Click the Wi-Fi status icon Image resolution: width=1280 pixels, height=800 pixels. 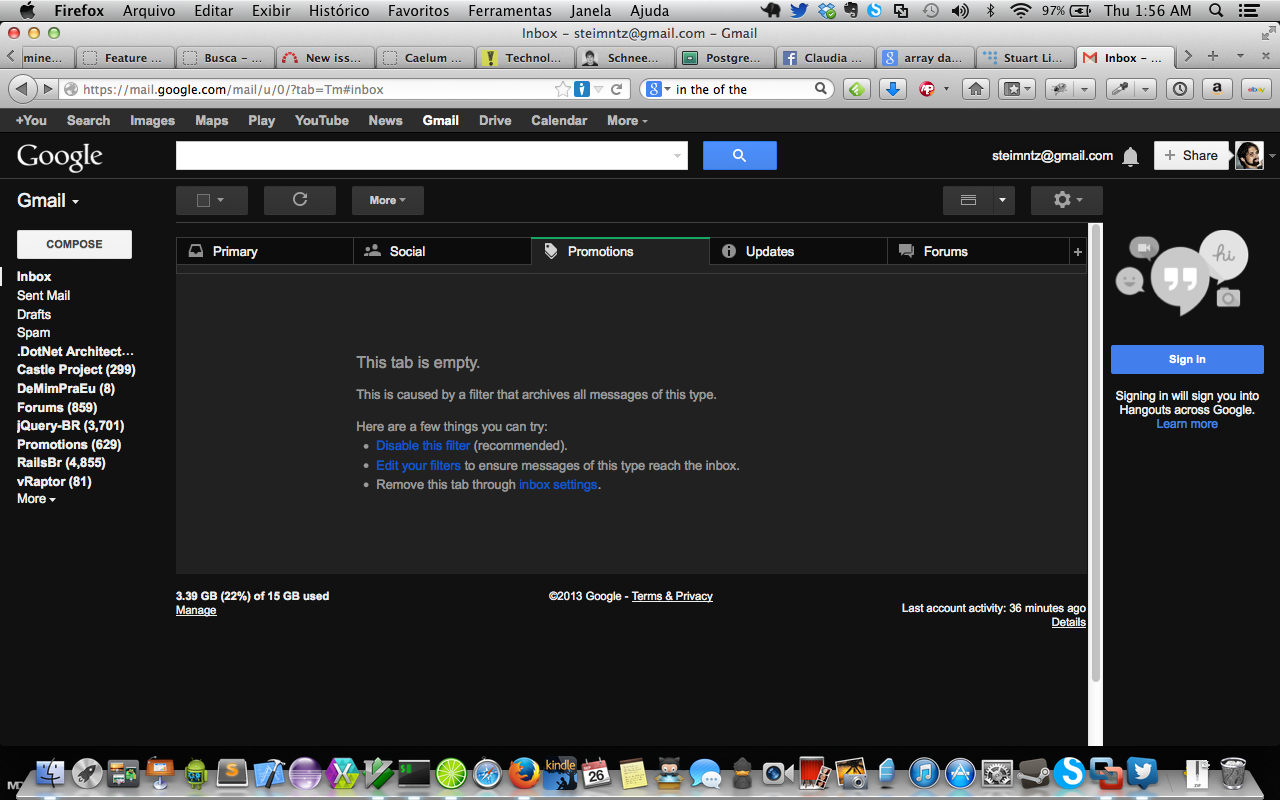(x=1020, y=10)
